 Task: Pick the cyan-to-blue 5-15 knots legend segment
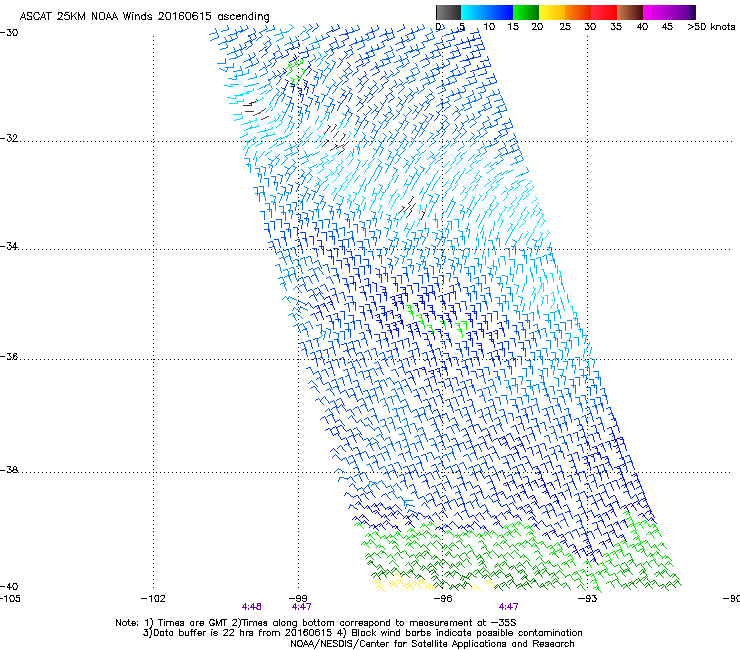[487, 12]
